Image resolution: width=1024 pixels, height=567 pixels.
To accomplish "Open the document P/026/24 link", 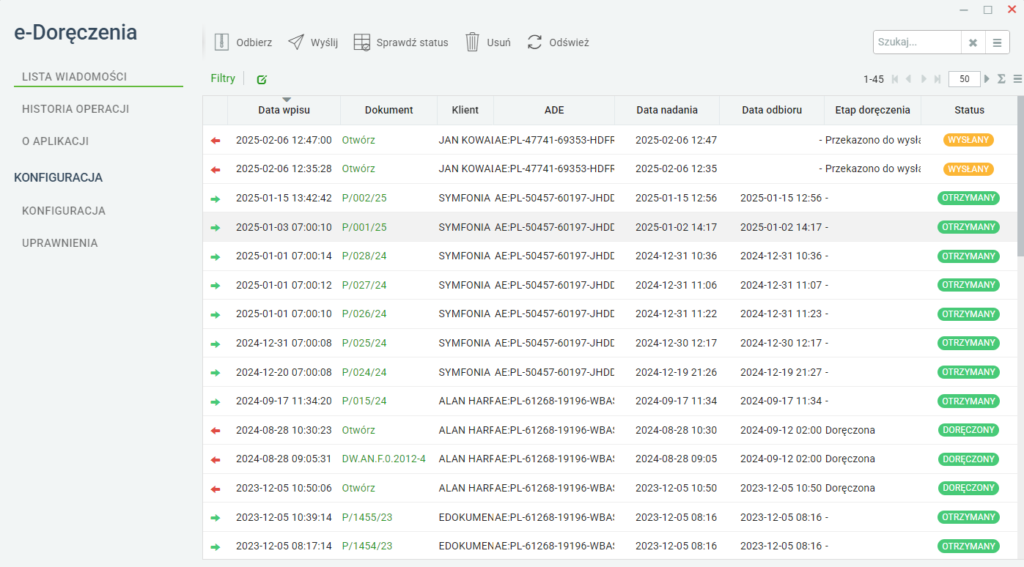I will point(364,314).
